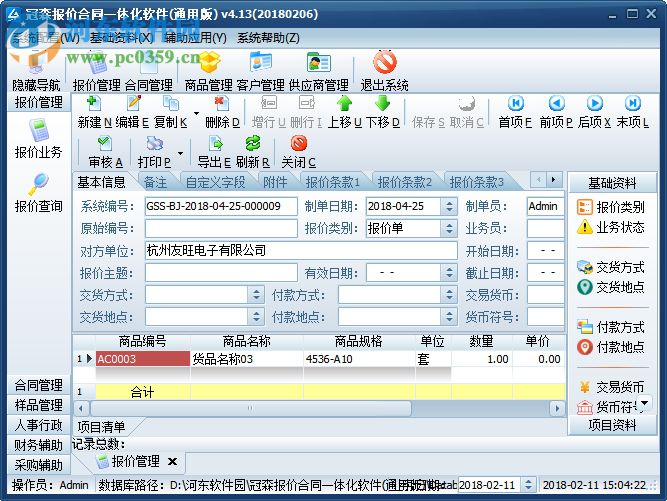Open 报价类别 in 基础资料 panel

pos(611,207)
